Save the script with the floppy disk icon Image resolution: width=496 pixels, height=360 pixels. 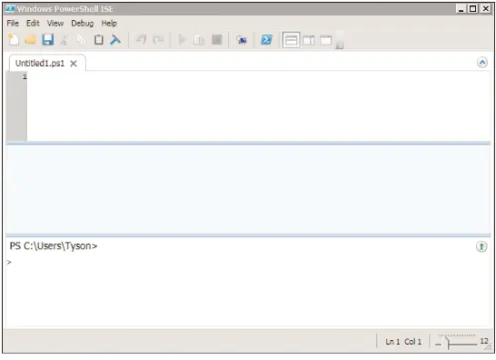[48, 40]
